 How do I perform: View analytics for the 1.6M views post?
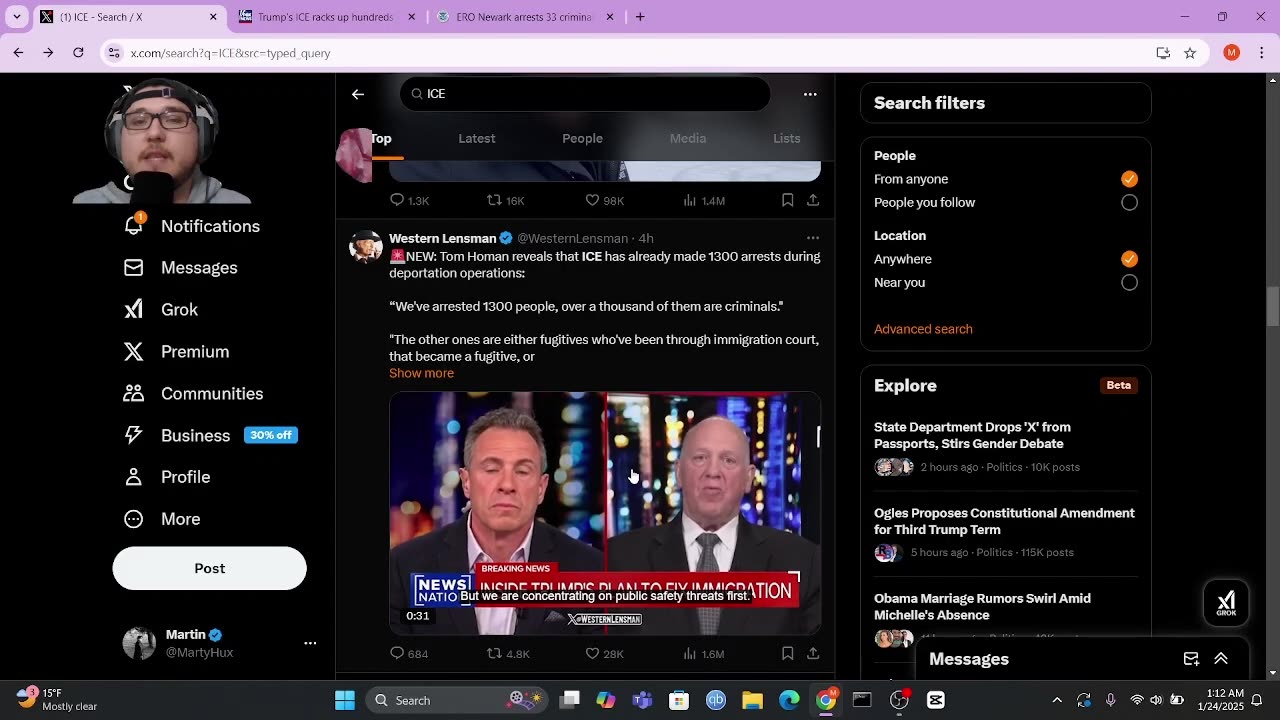tap(703, 654)
